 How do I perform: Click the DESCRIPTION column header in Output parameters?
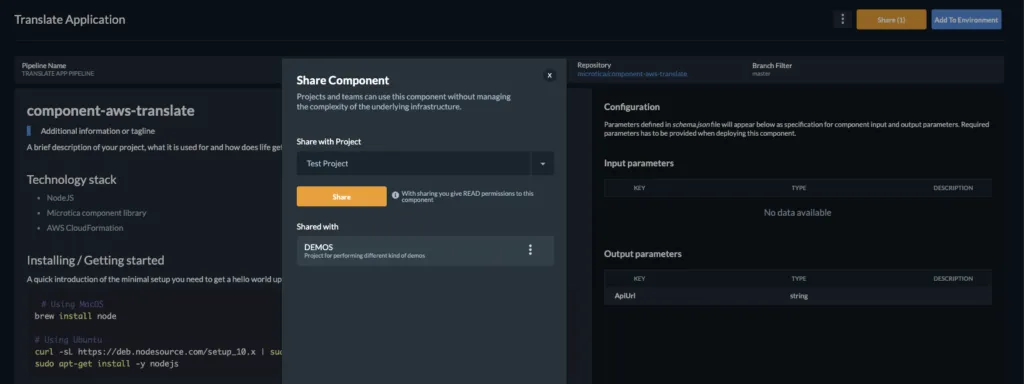coord(953,279)
